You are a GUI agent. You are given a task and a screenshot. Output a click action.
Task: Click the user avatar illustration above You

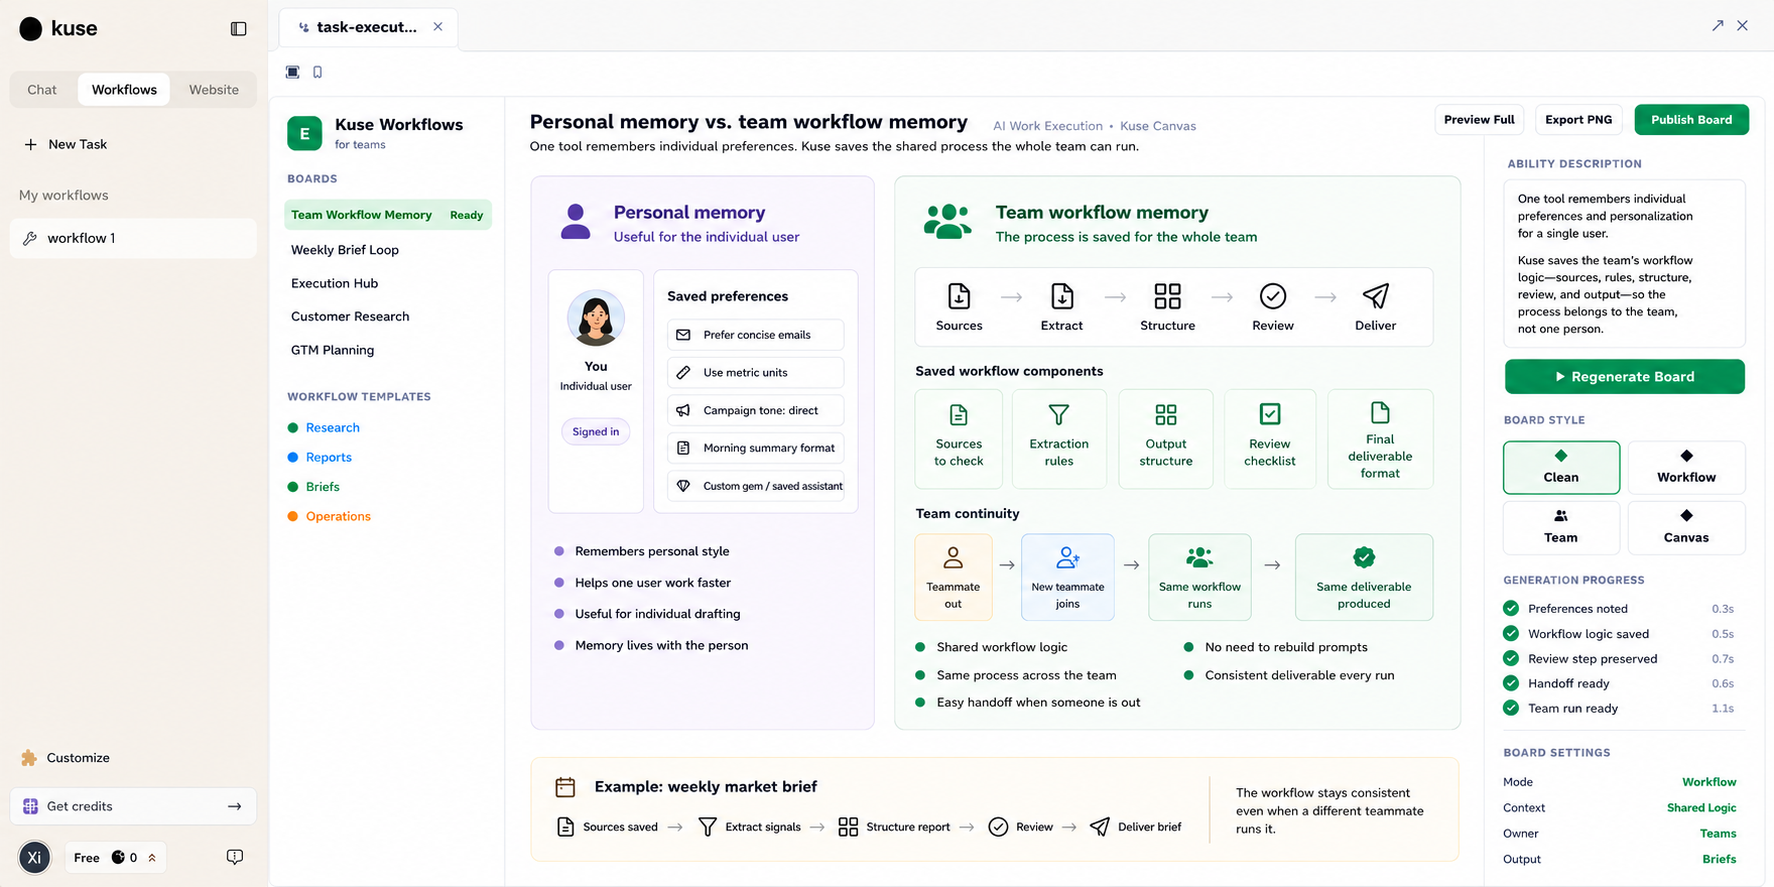pyautogui.click(x=596, y=318)
